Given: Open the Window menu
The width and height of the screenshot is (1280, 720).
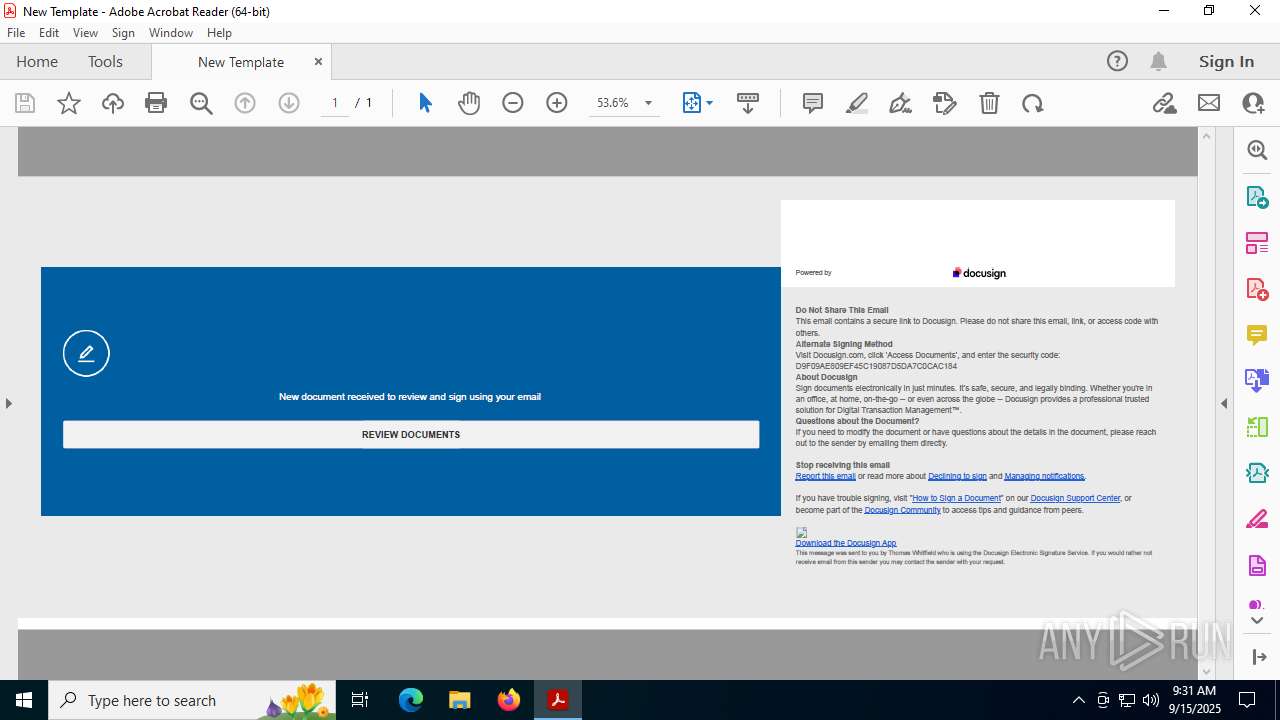Looking at the screenshot, I should coord(171,33).
